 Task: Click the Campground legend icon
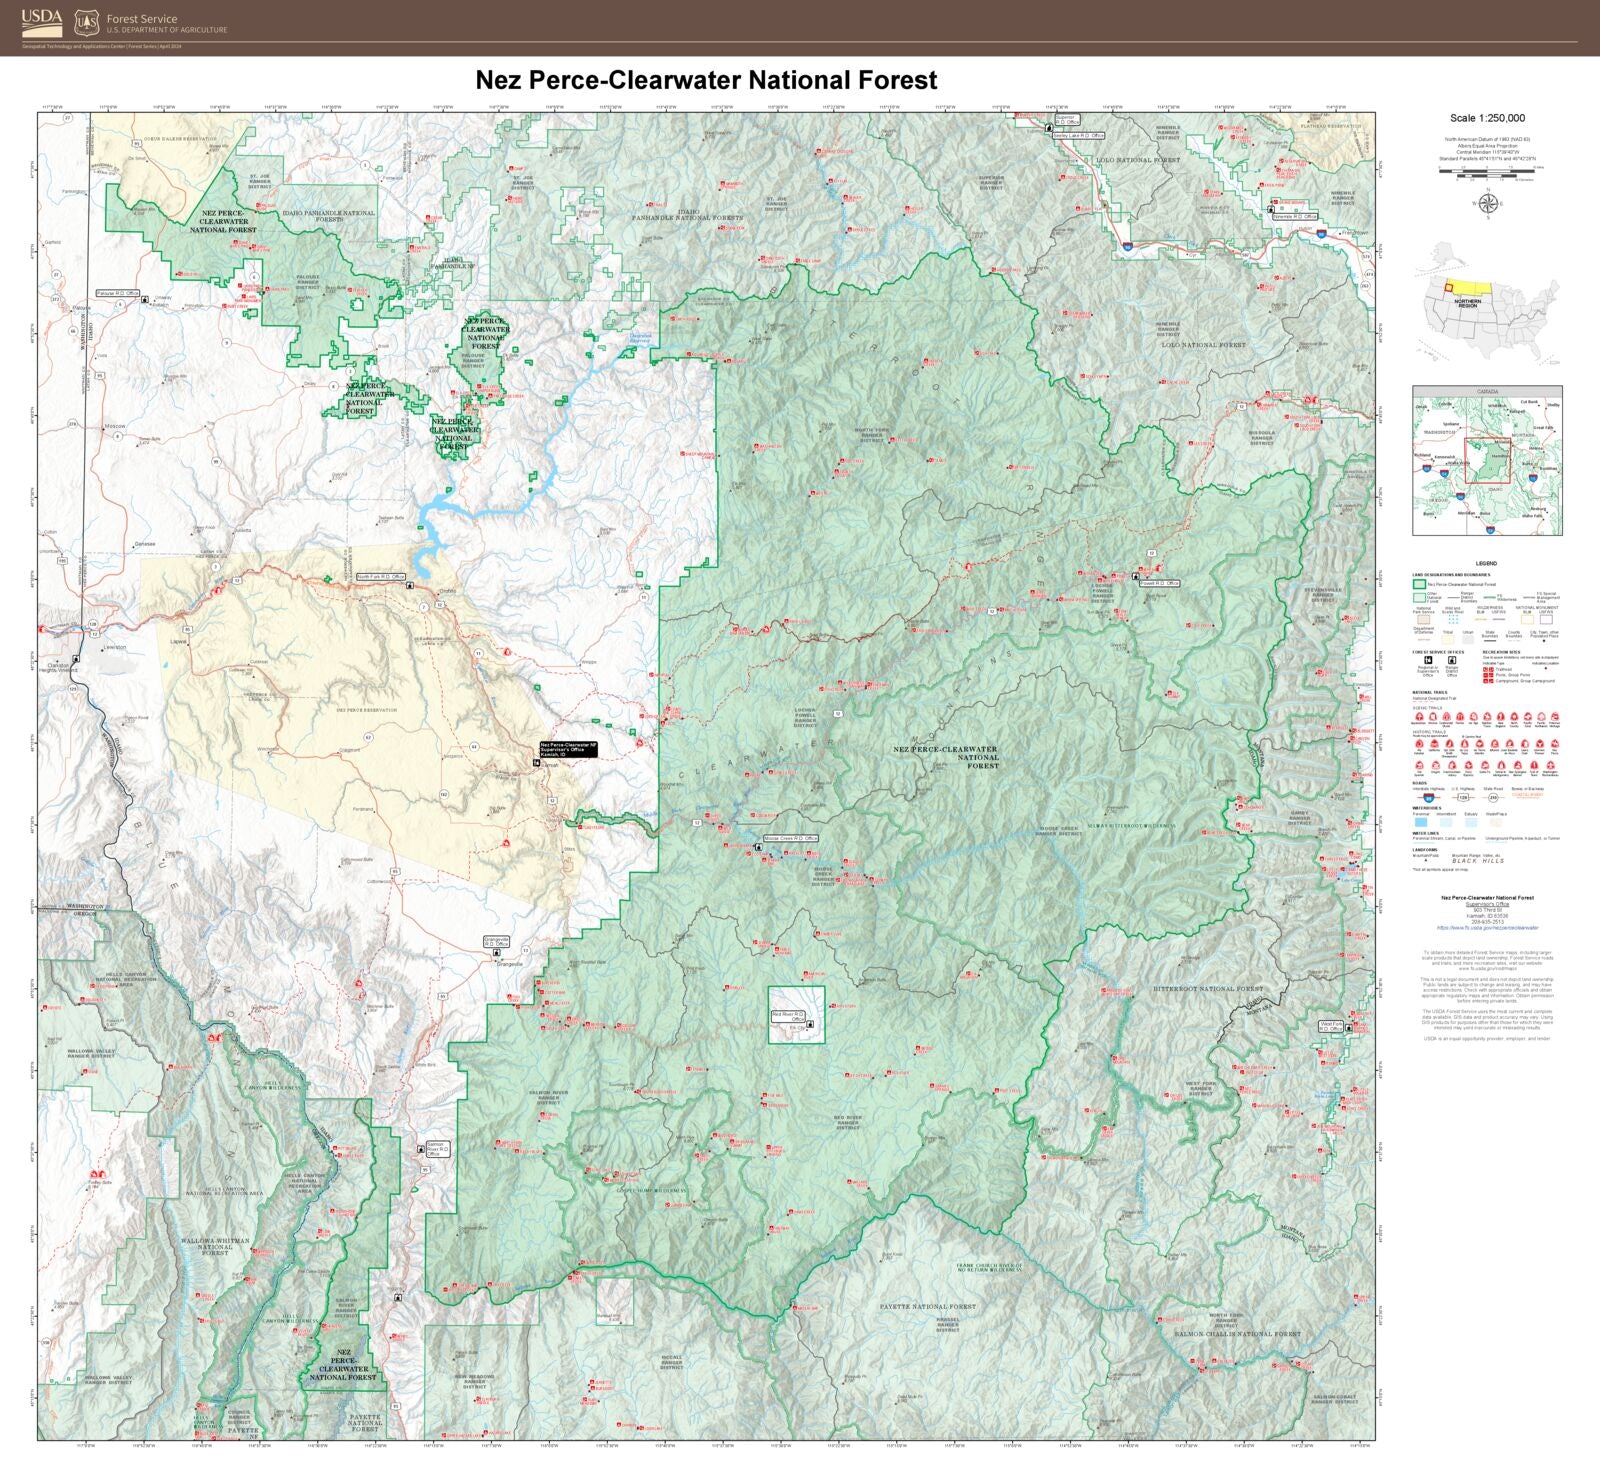coord(1488,681)
